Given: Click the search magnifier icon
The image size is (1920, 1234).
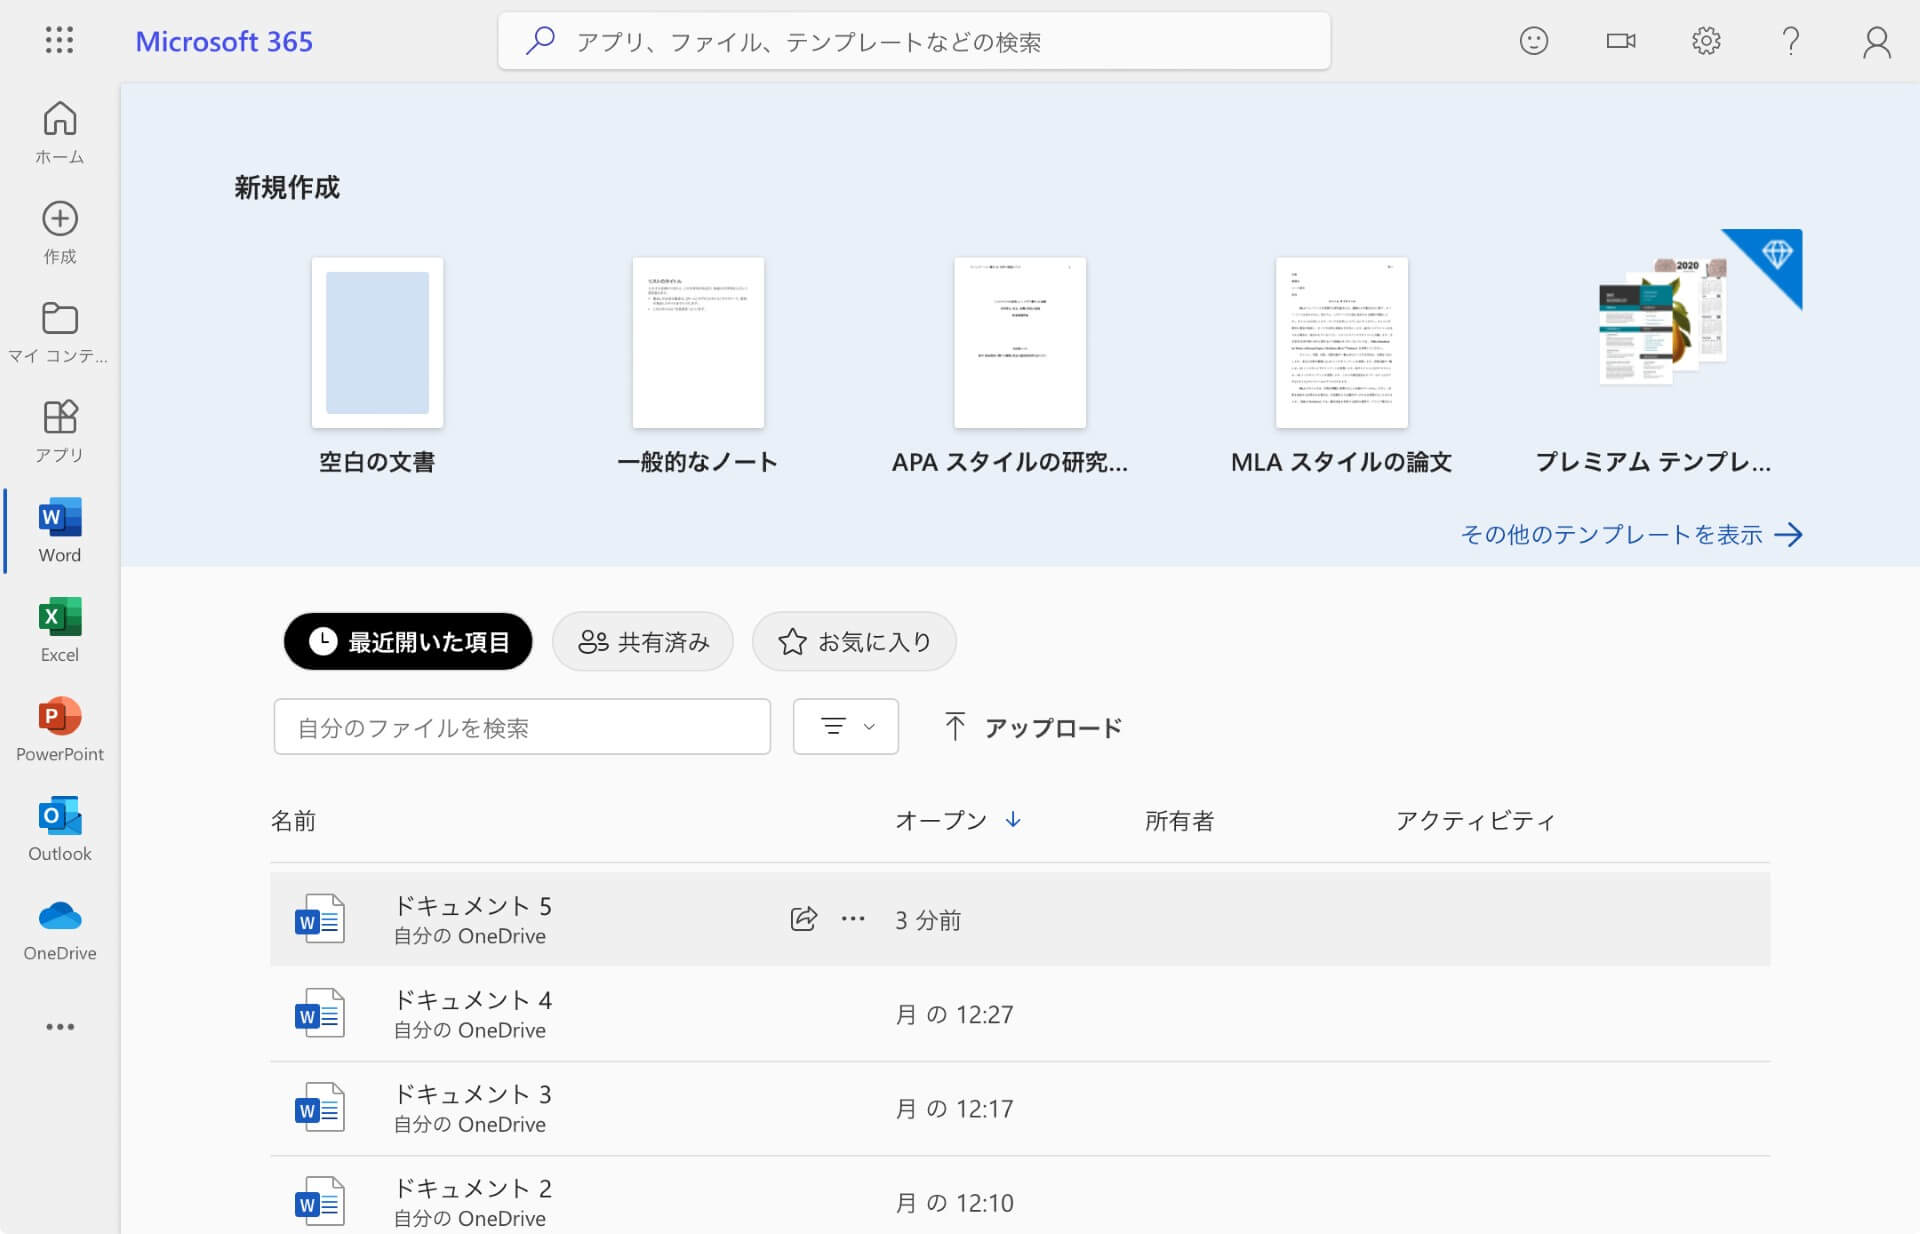Looking at the screenshot, I should (540, 41).
